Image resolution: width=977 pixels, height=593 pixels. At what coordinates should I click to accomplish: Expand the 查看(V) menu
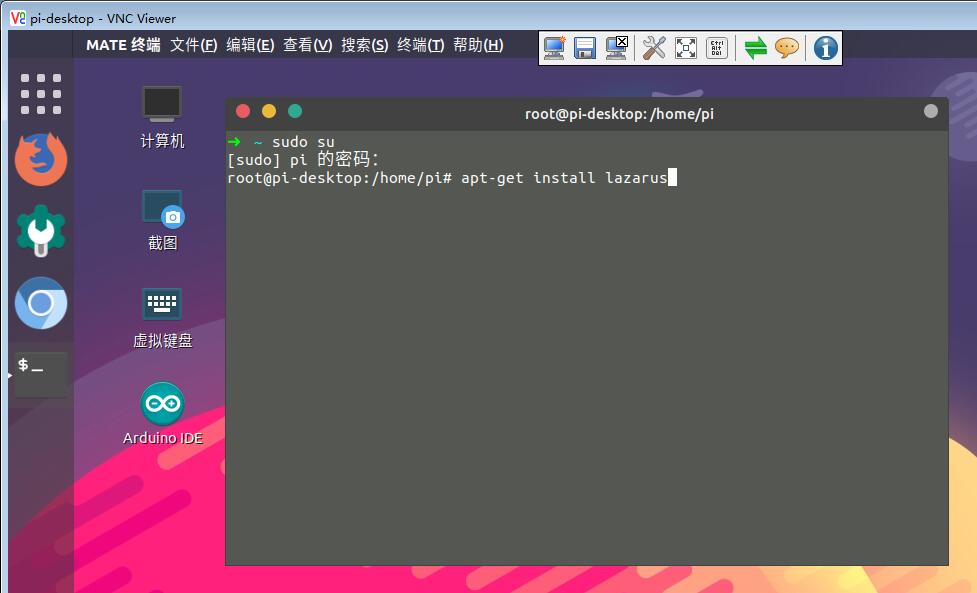tap(307, 45)
